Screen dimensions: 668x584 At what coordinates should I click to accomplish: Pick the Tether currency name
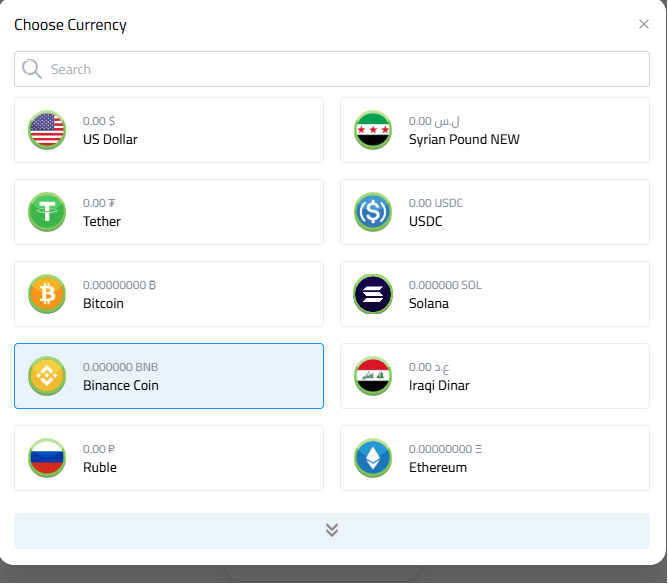(x=102, y=221)
